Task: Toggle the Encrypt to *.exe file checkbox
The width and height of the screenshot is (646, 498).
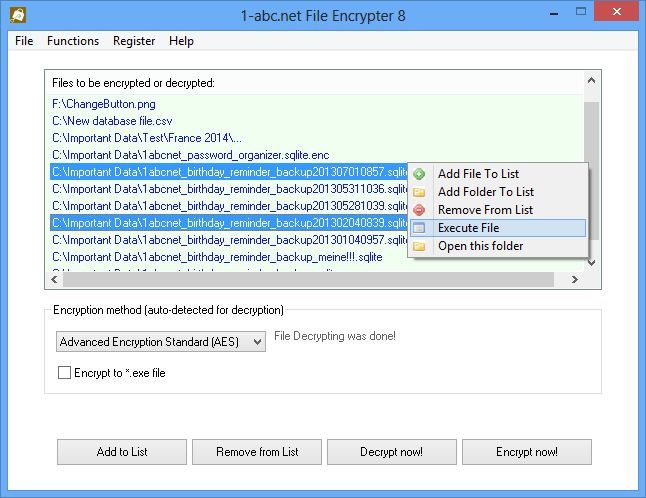Action: tap(64, 373)
